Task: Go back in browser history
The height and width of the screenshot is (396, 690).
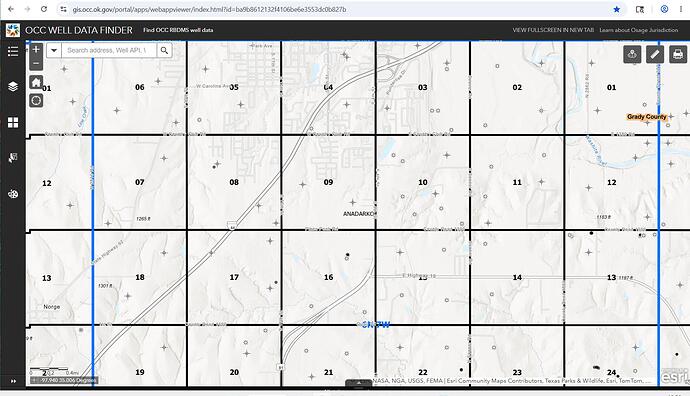Action: click(x=11, y=9)
